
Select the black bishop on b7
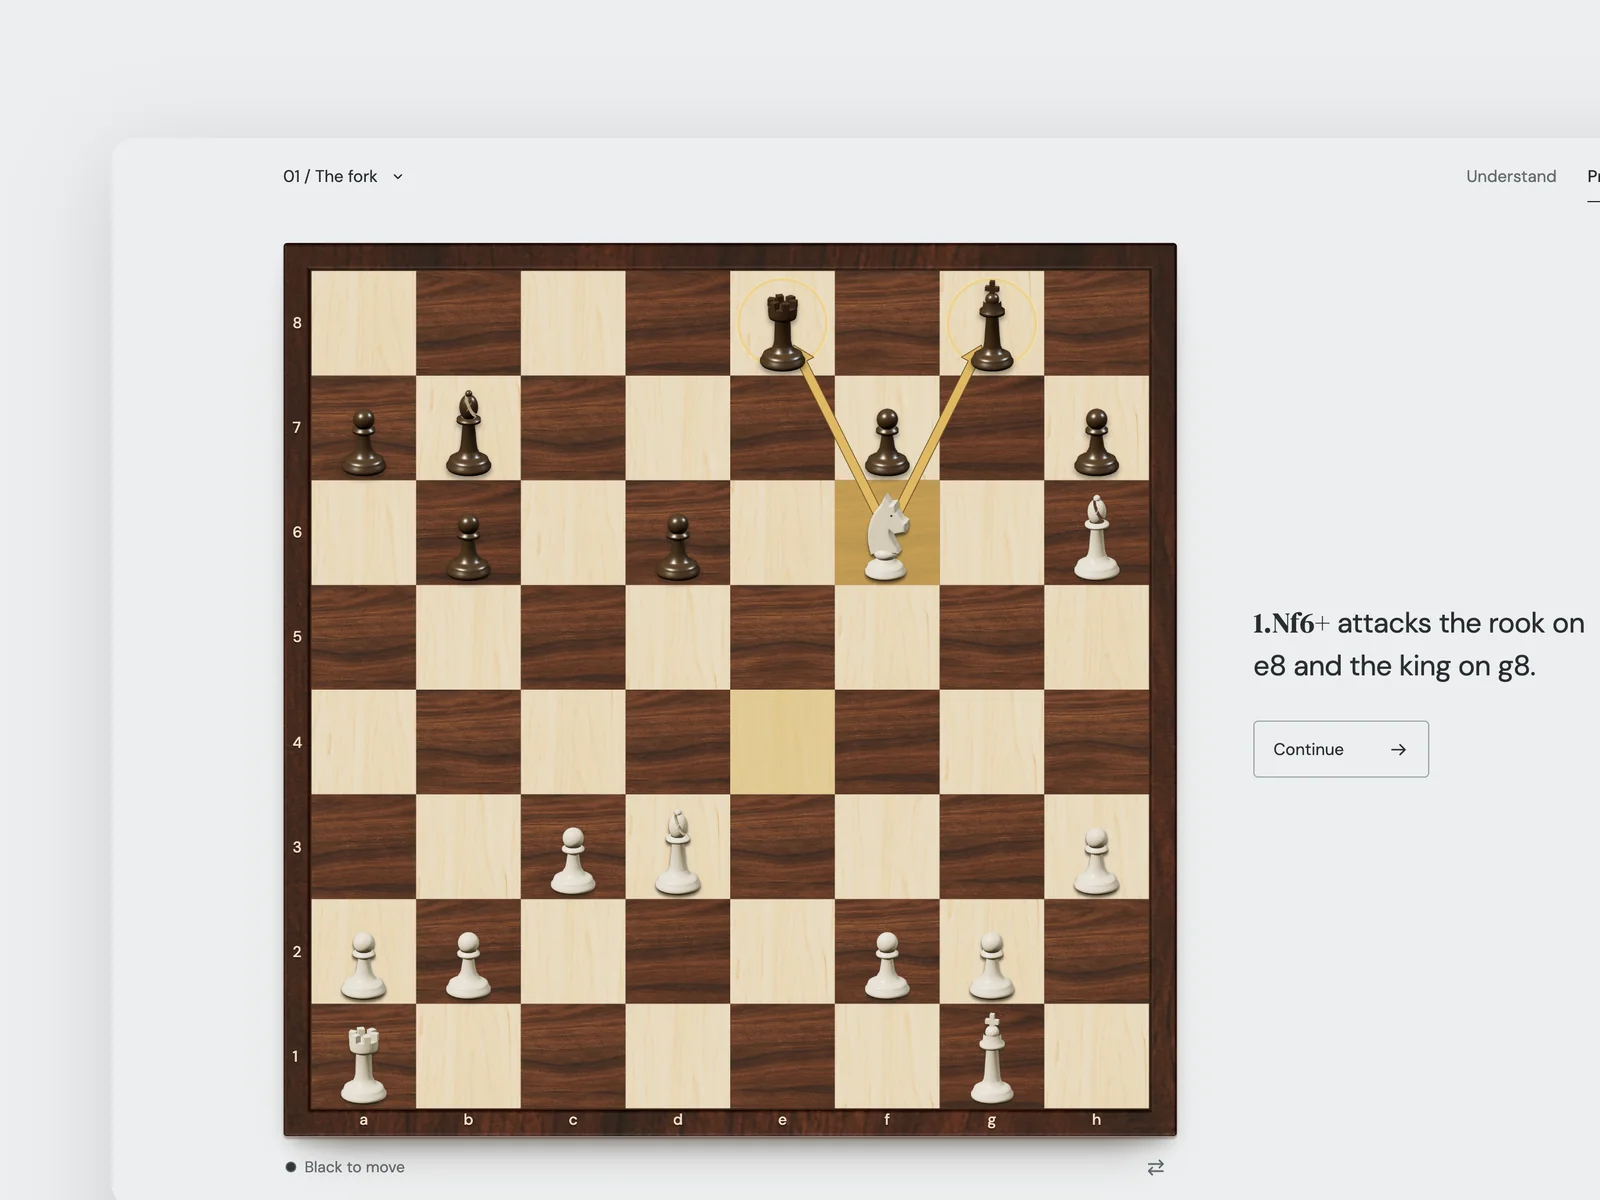click(468, 433)
